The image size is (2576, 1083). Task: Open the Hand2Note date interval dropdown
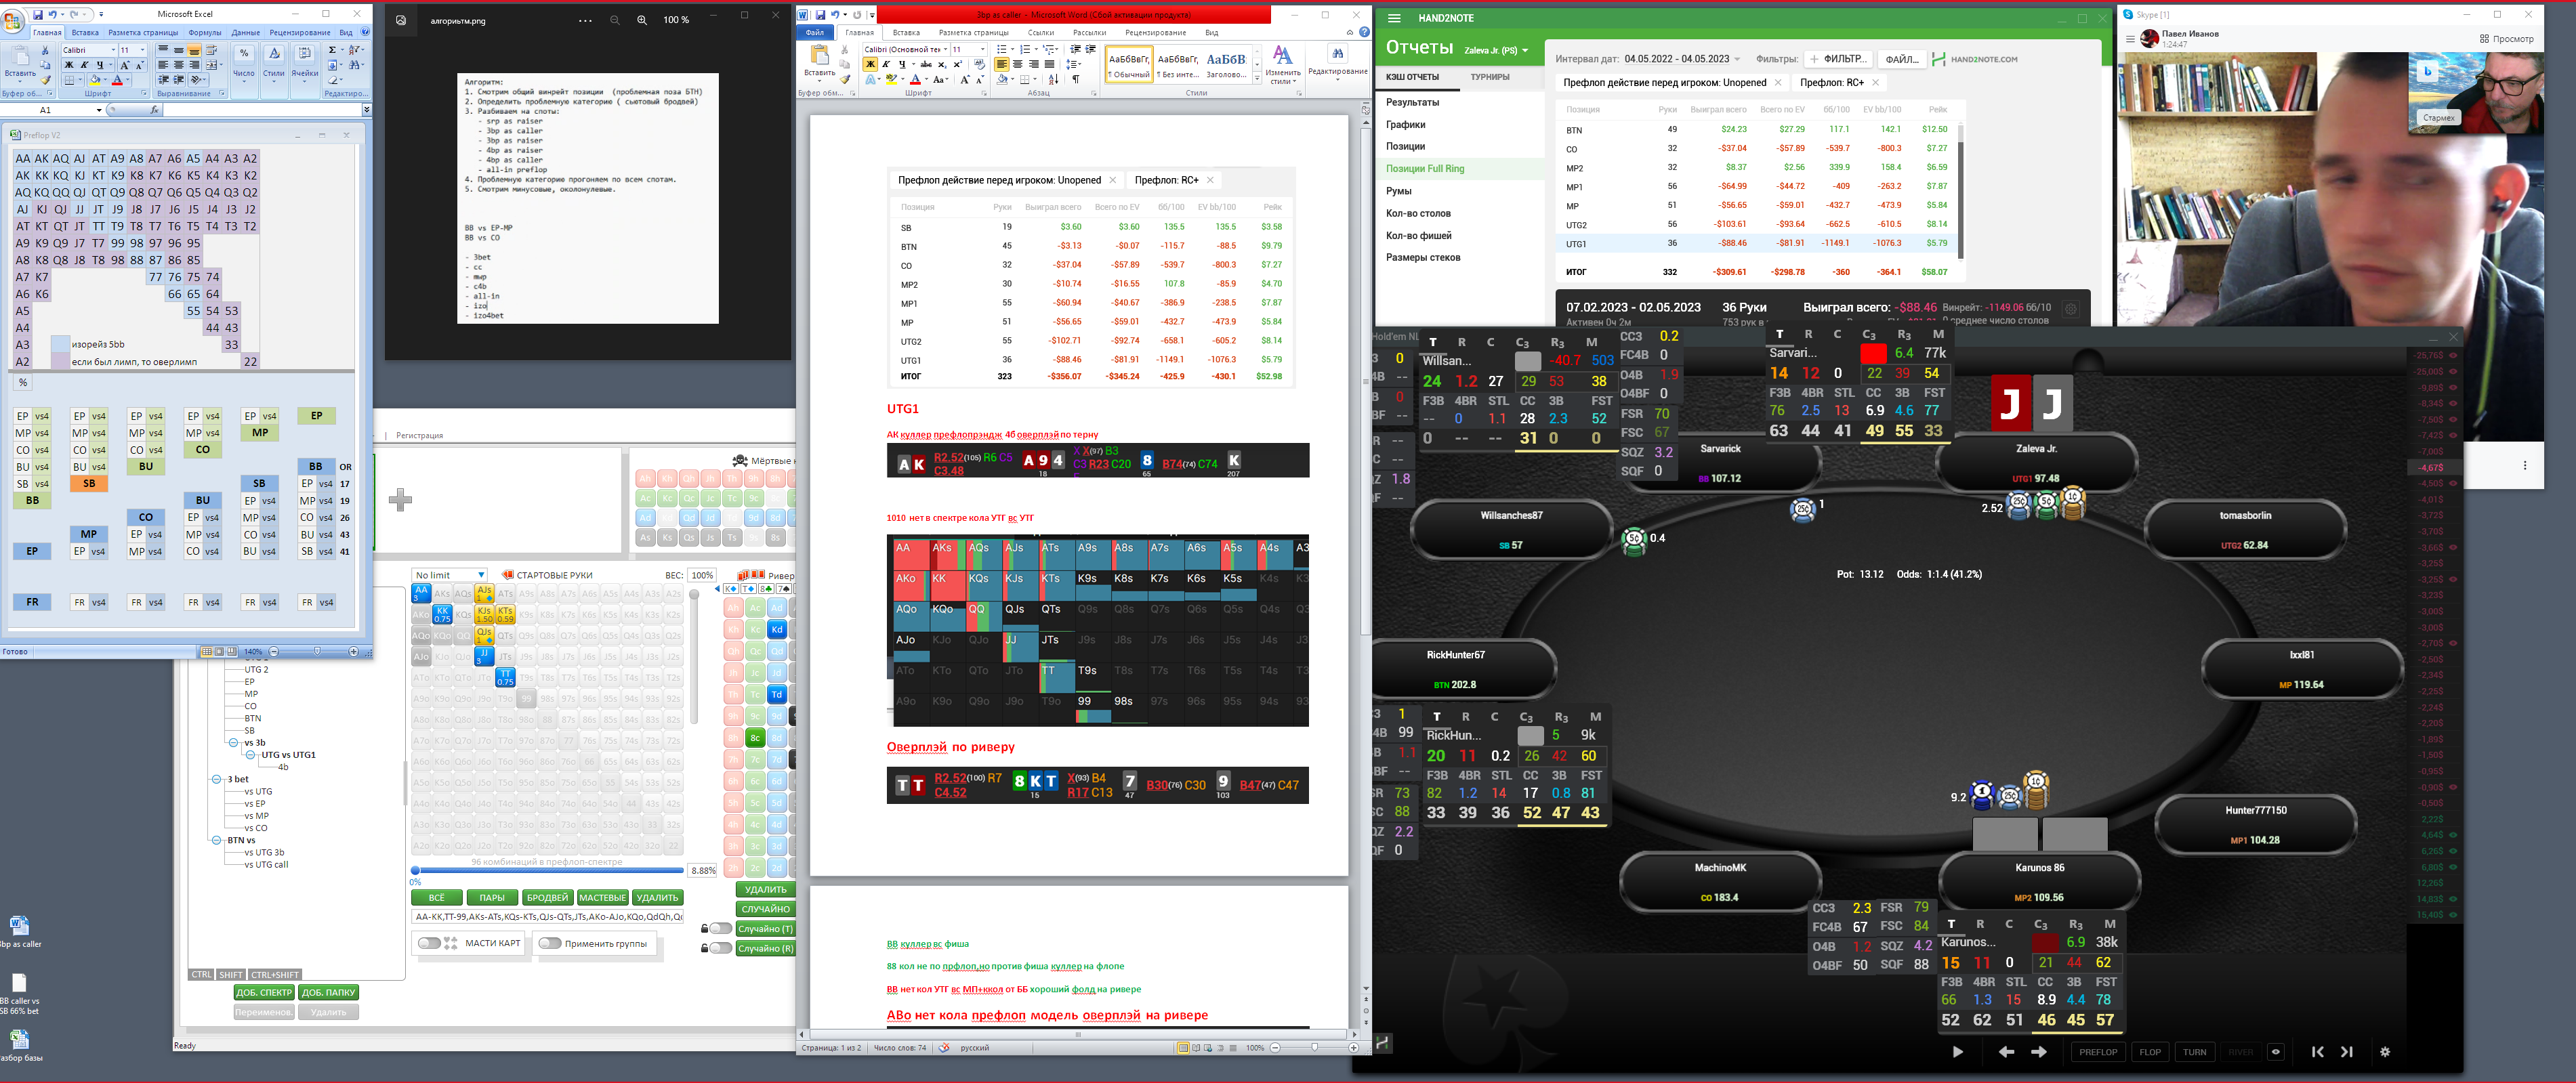tap(1737, 59)
